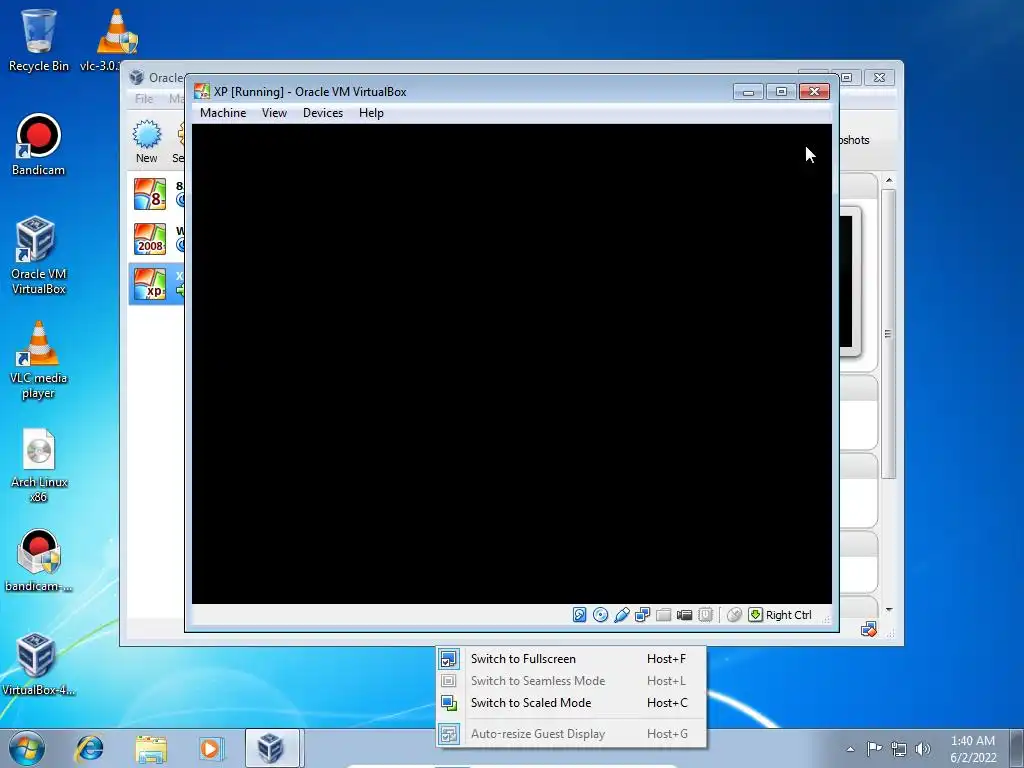The width and height of the screenshot is (1024, 768).
Task: Click the network icon at Manager window's bottom-right
Action: [868, 630]
